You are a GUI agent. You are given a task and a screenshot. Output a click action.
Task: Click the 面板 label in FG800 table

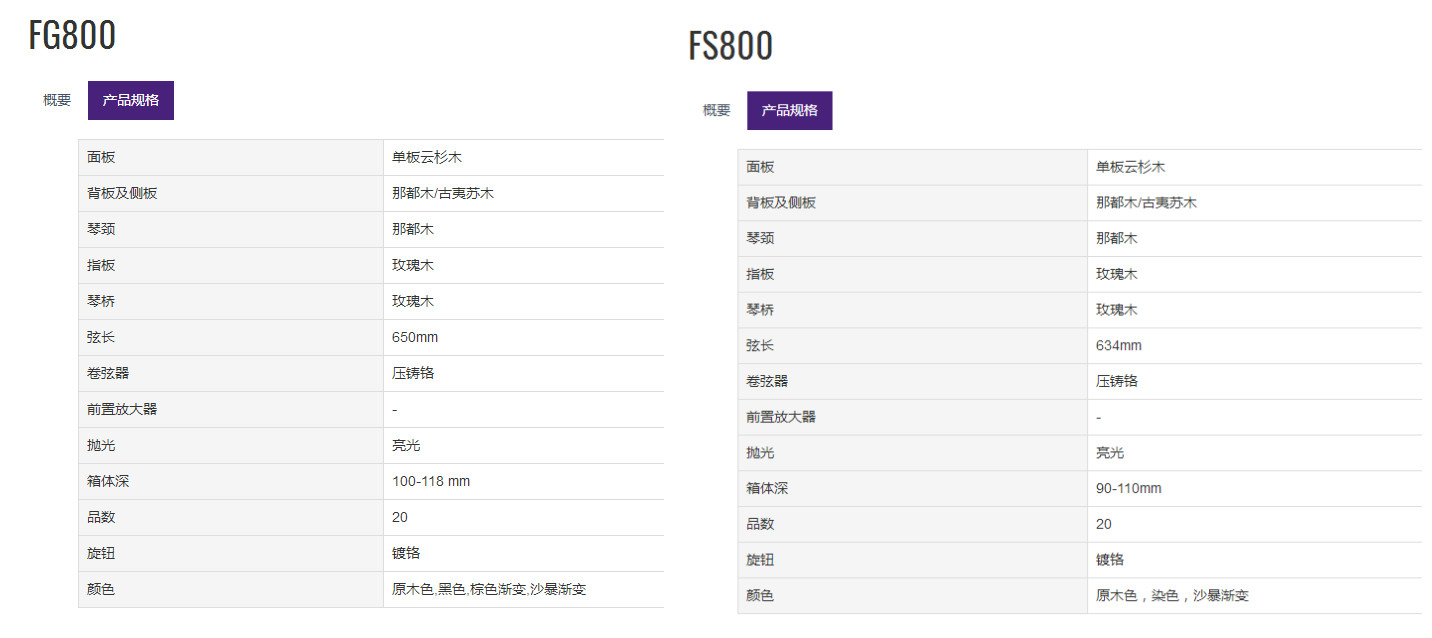(101, 157)
